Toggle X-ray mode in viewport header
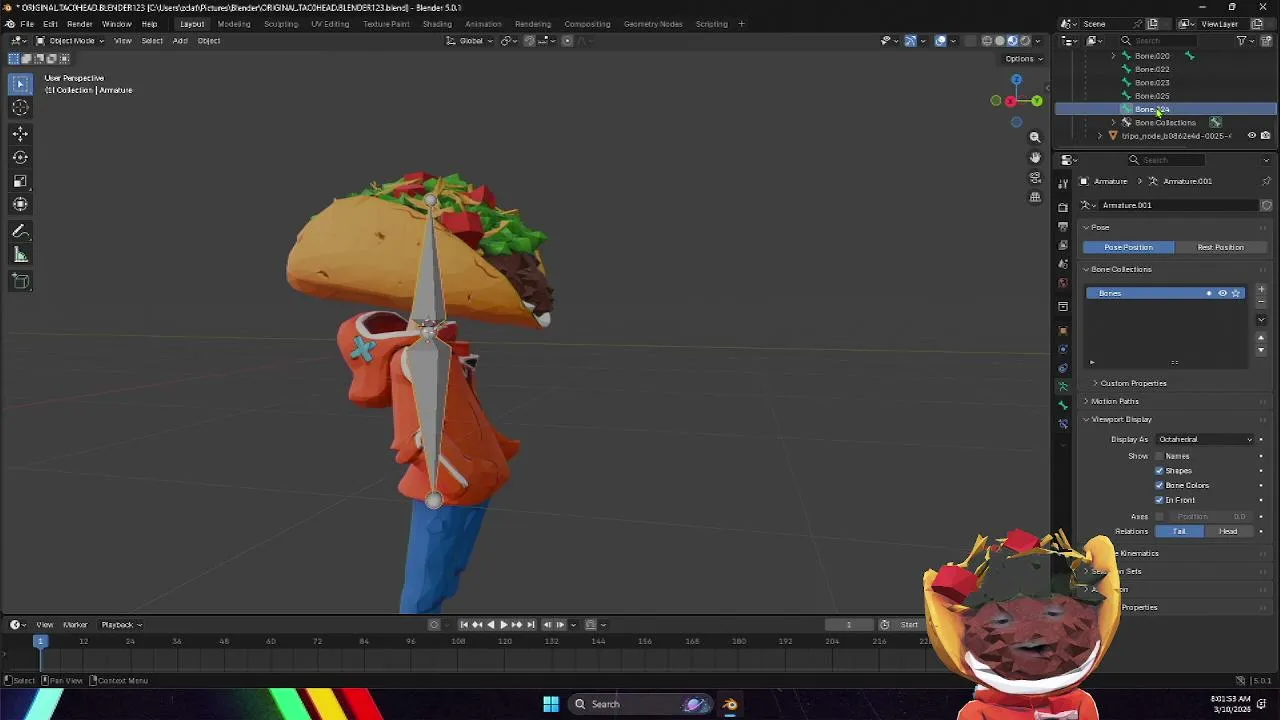The image size is (1280, 720). 969,41
